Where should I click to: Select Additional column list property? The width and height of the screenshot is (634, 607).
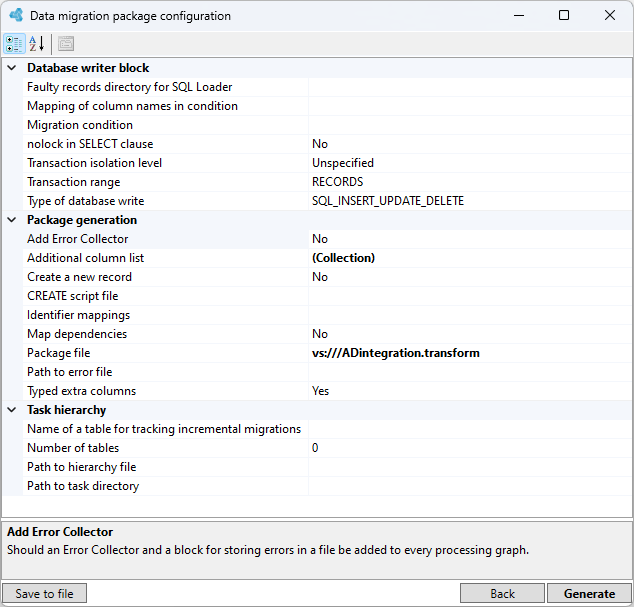(x=166, y=258)
